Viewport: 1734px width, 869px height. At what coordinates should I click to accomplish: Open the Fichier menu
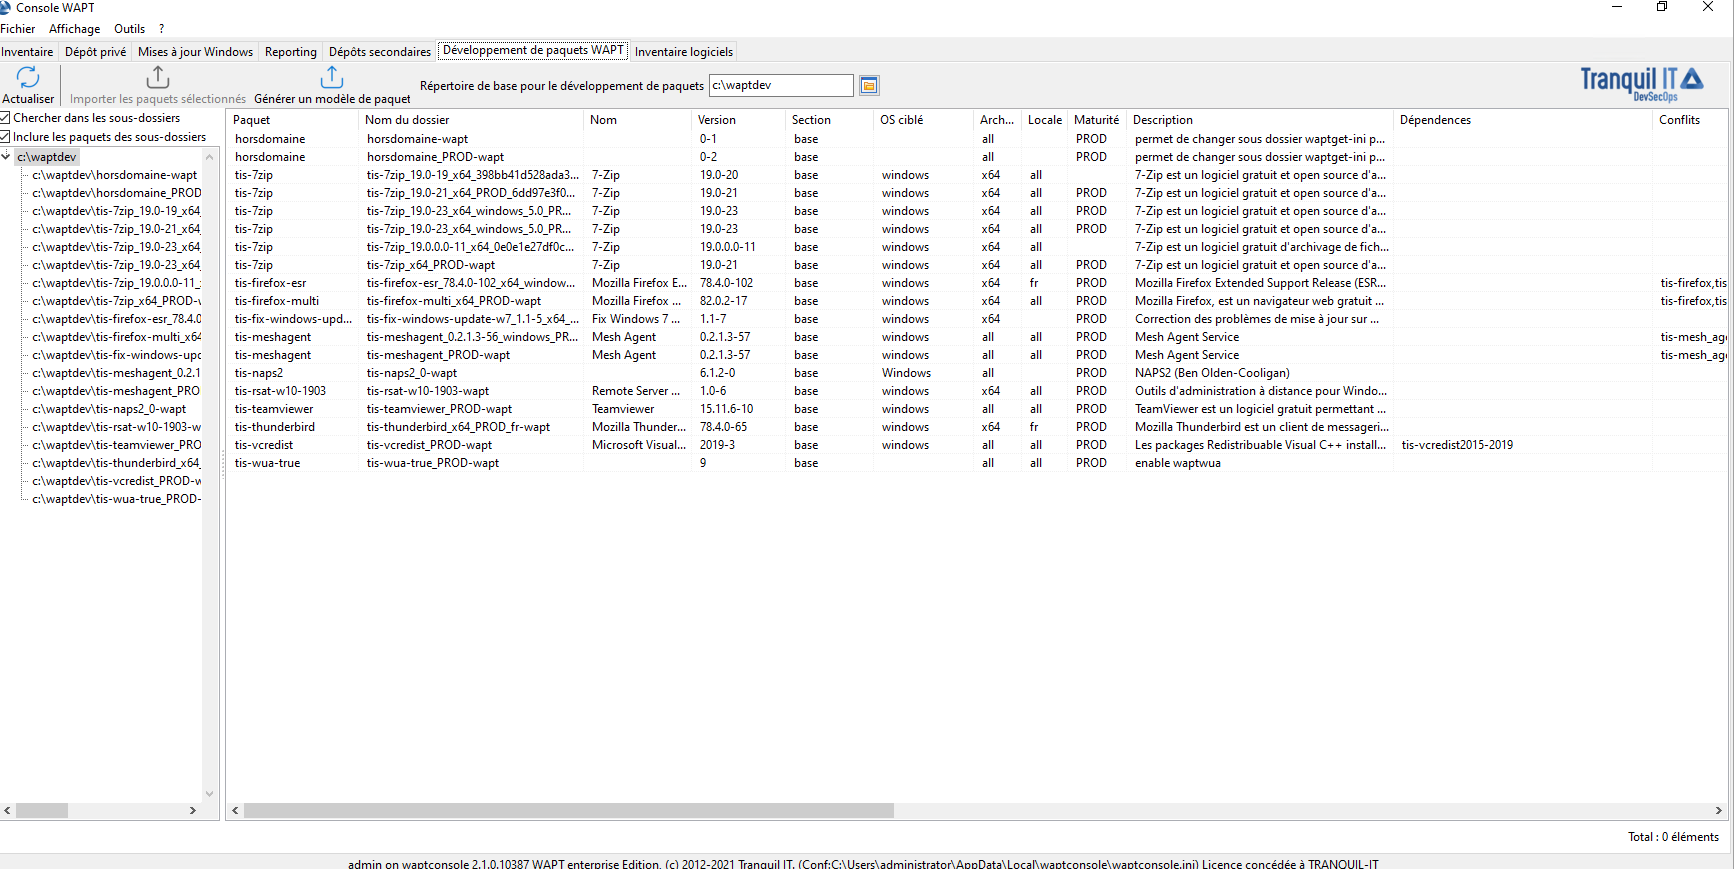click(18, 29)
